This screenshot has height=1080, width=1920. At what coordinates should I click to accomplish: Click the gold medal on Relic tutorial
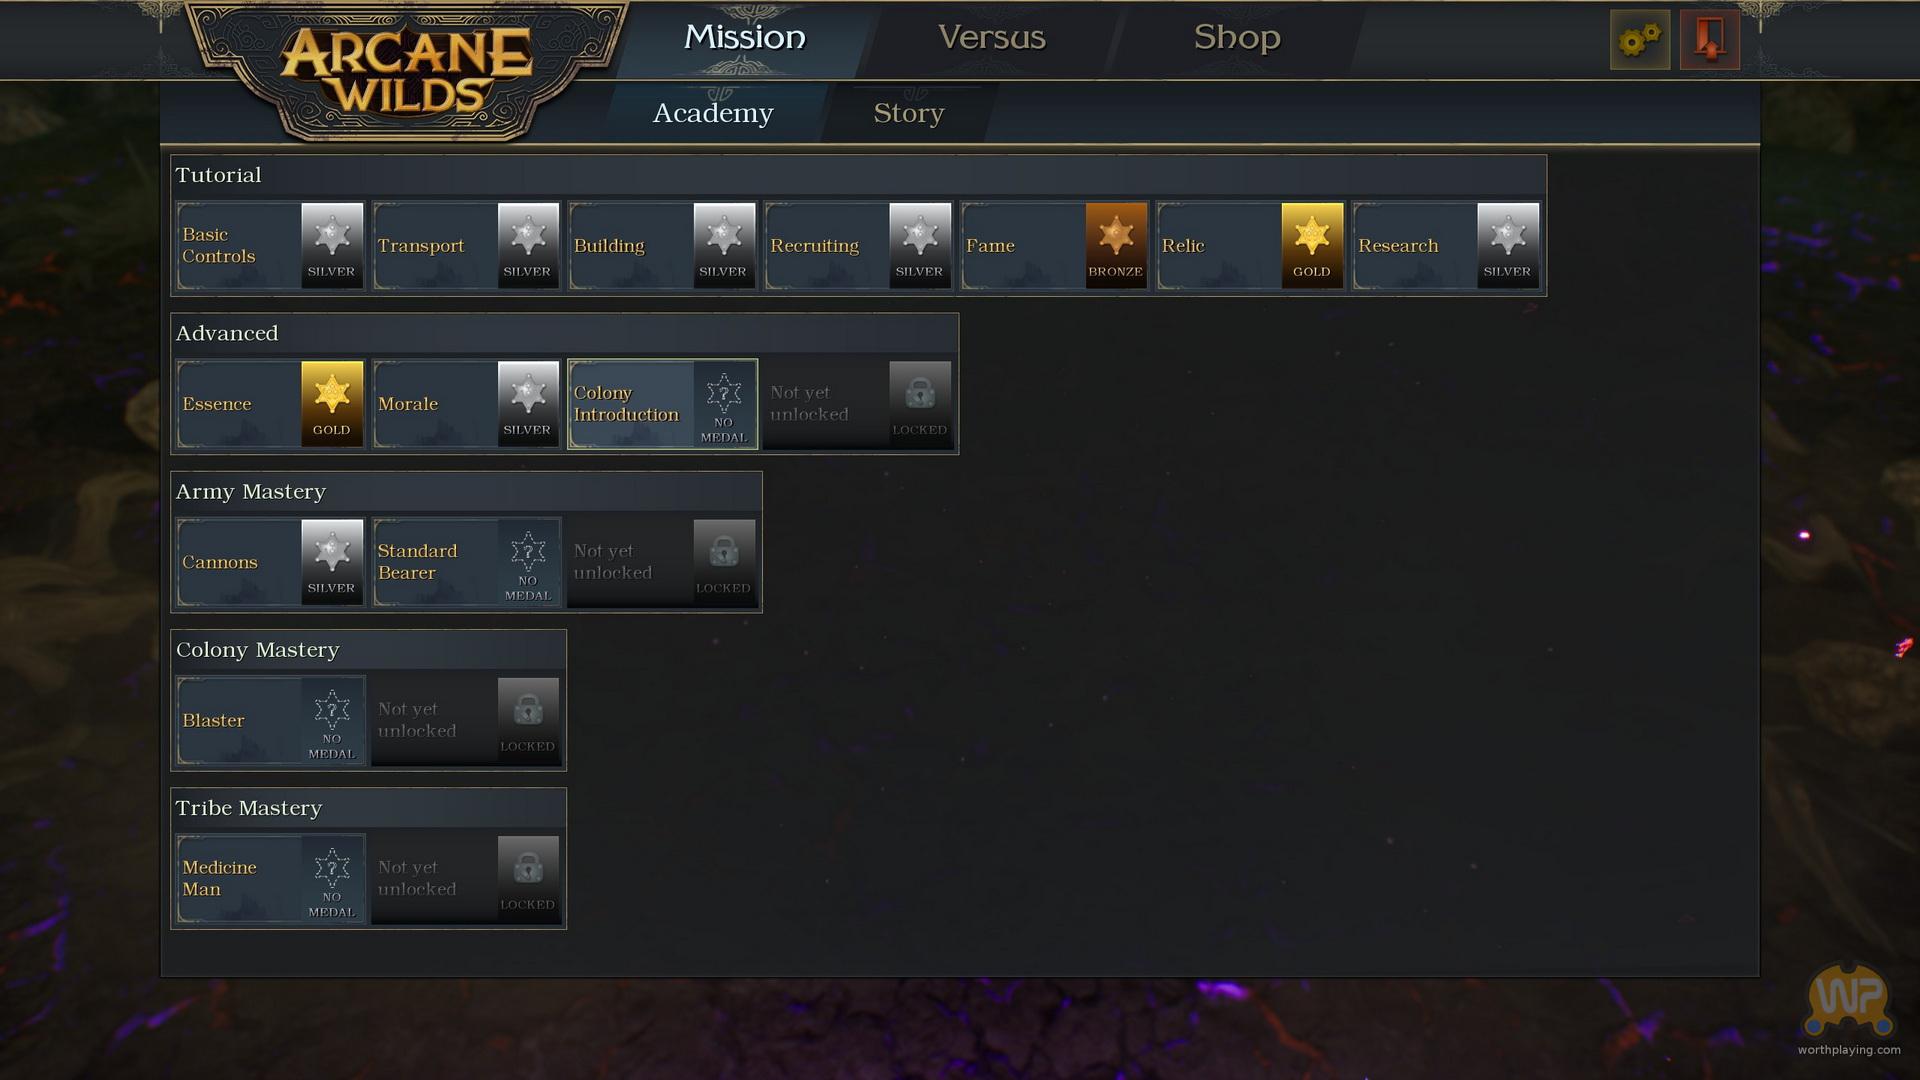1312,245
